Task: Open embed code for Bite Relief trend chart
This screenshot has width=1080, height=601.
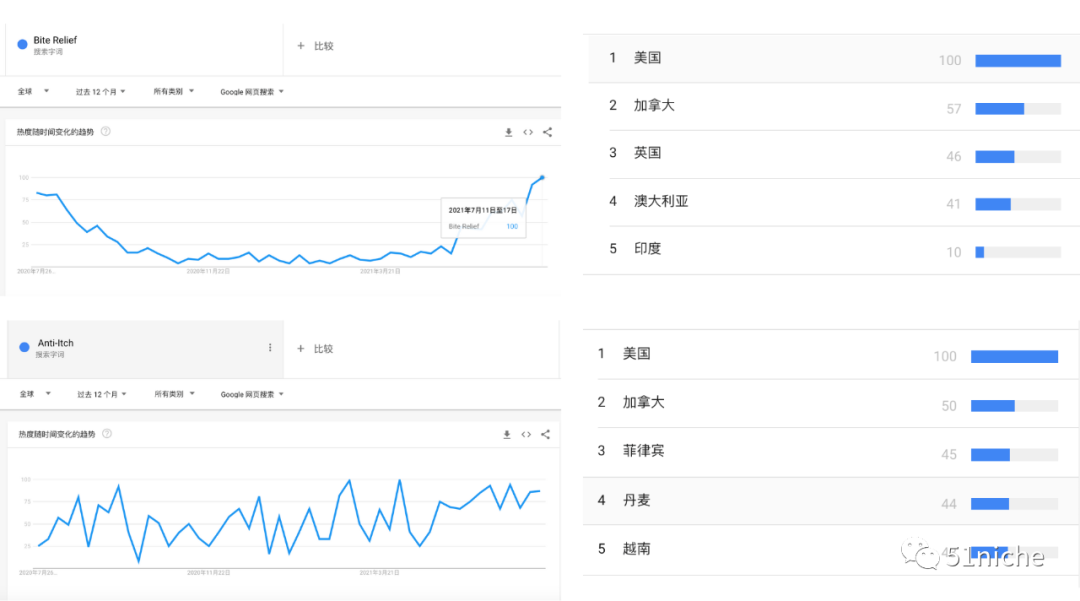Action: point(528,131)
